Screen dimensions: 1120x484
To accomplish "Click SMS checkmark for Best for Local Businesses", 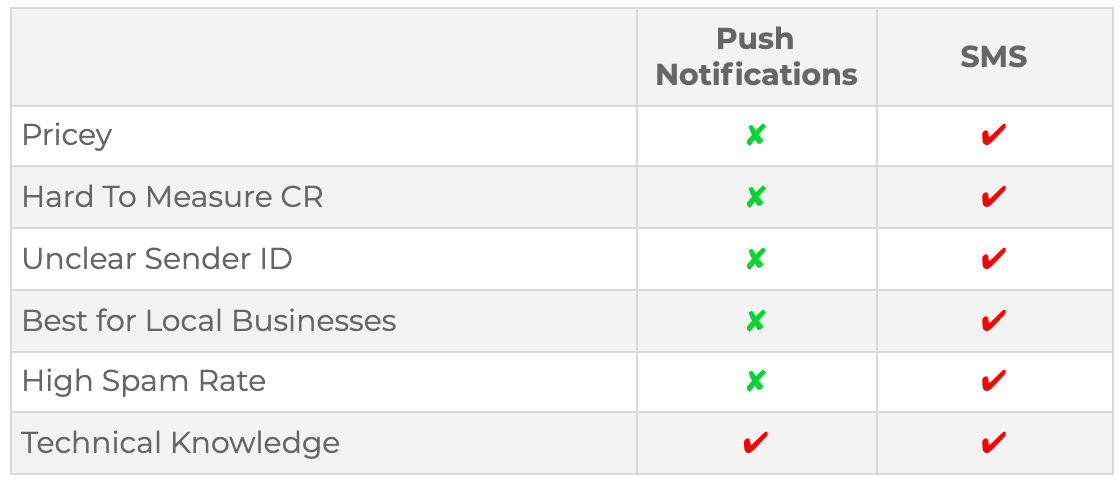I will pos(994,321).
